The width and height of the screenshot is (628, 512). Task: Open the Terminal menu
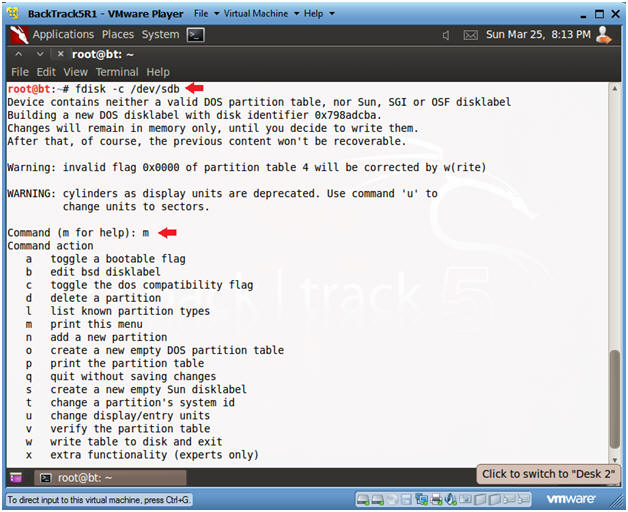117,72
